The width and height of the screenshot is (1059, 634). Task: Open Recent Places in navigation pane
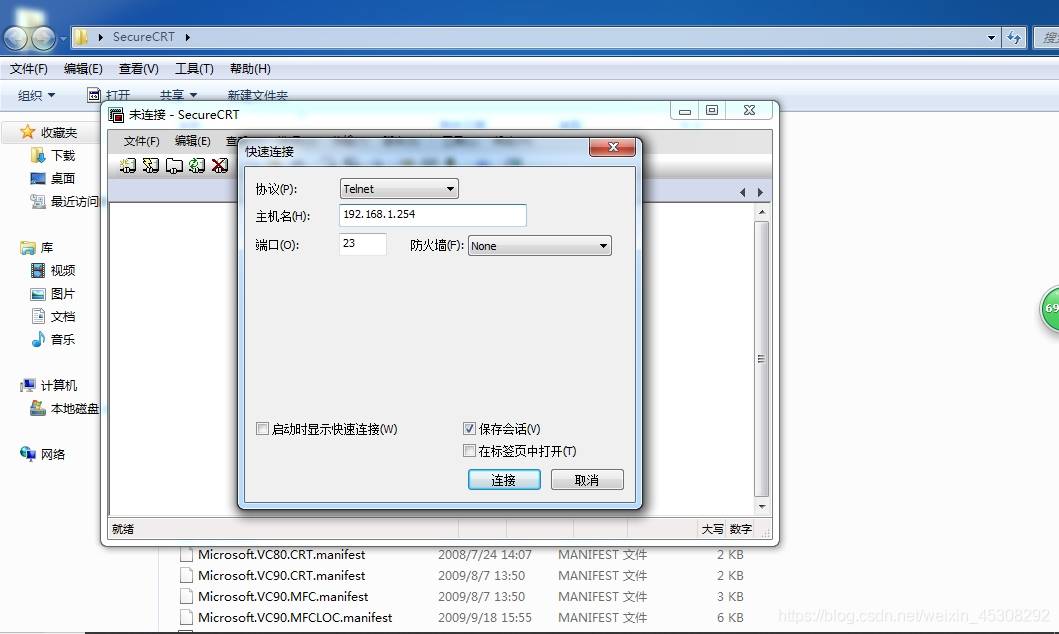point(65,201)
